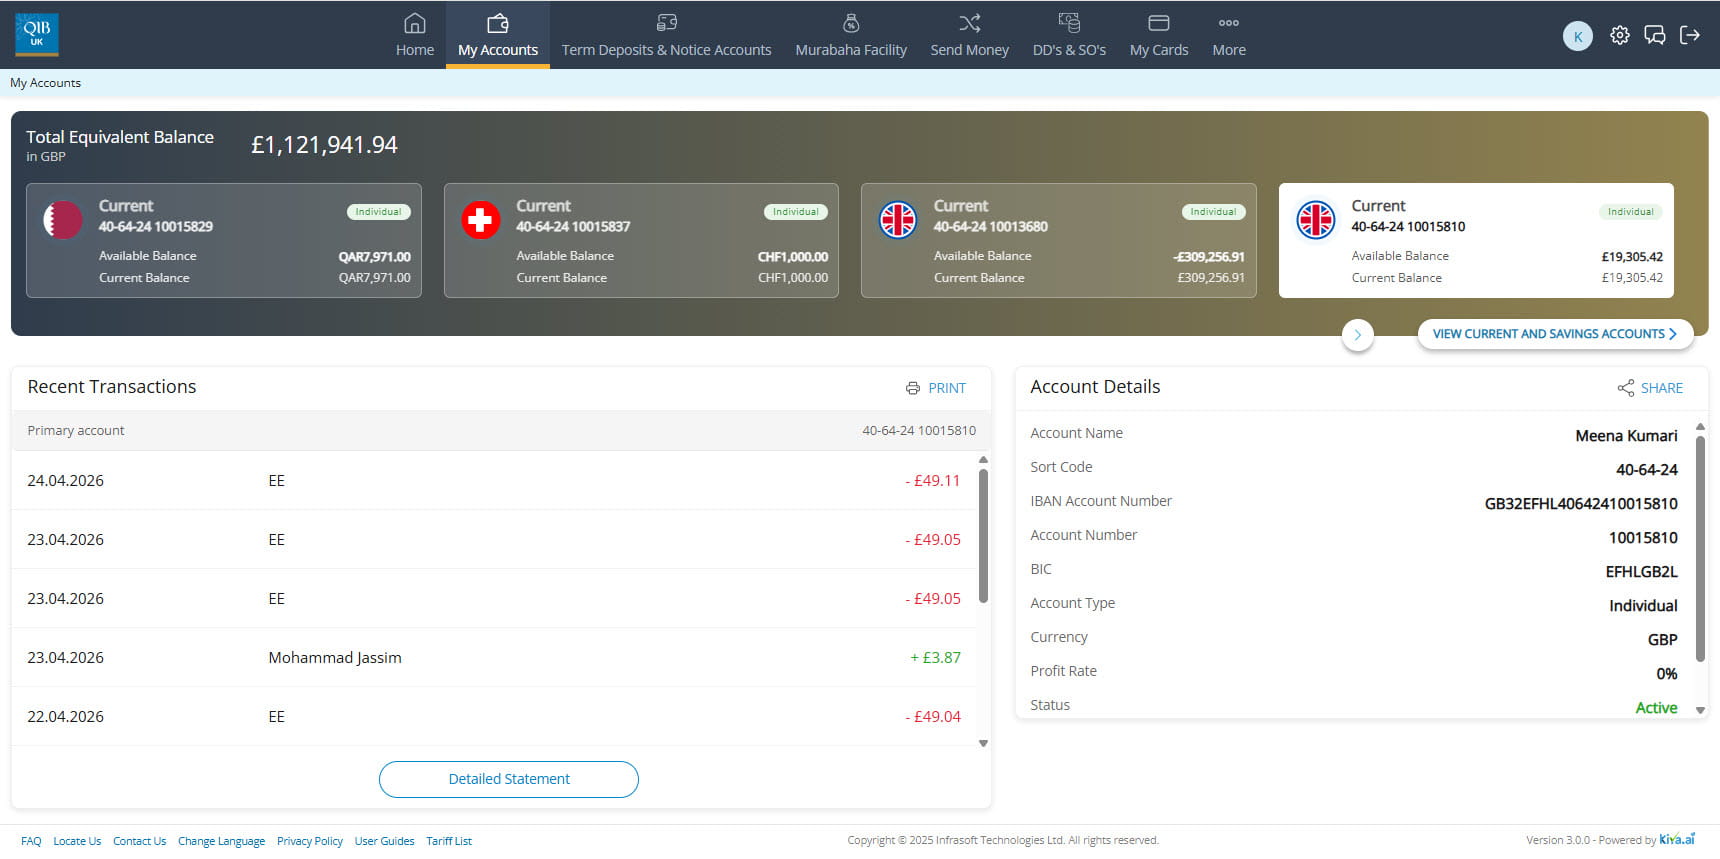
Task: Open the Privacy Policy footer link
Action: (x=310, y=841)
